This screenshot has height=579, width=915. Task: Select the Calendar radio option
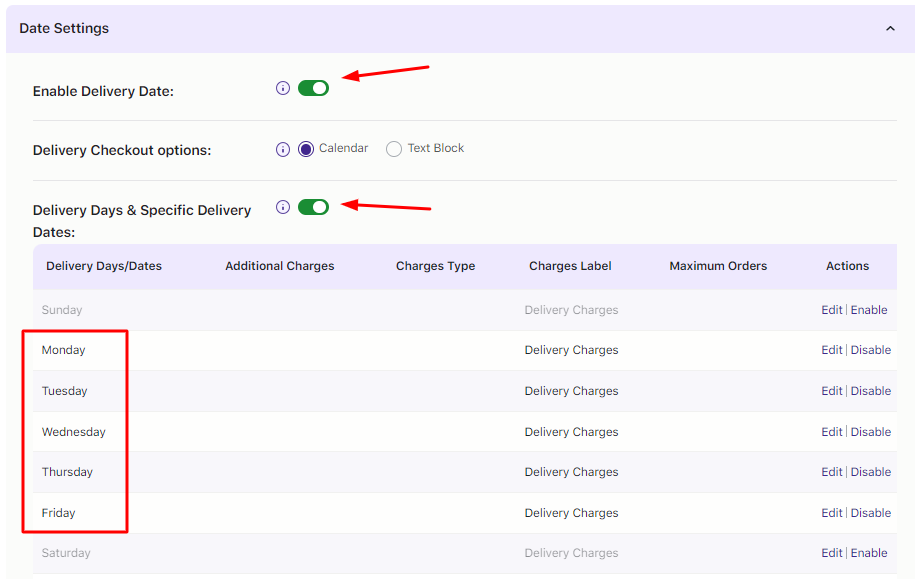coord(306,149)
